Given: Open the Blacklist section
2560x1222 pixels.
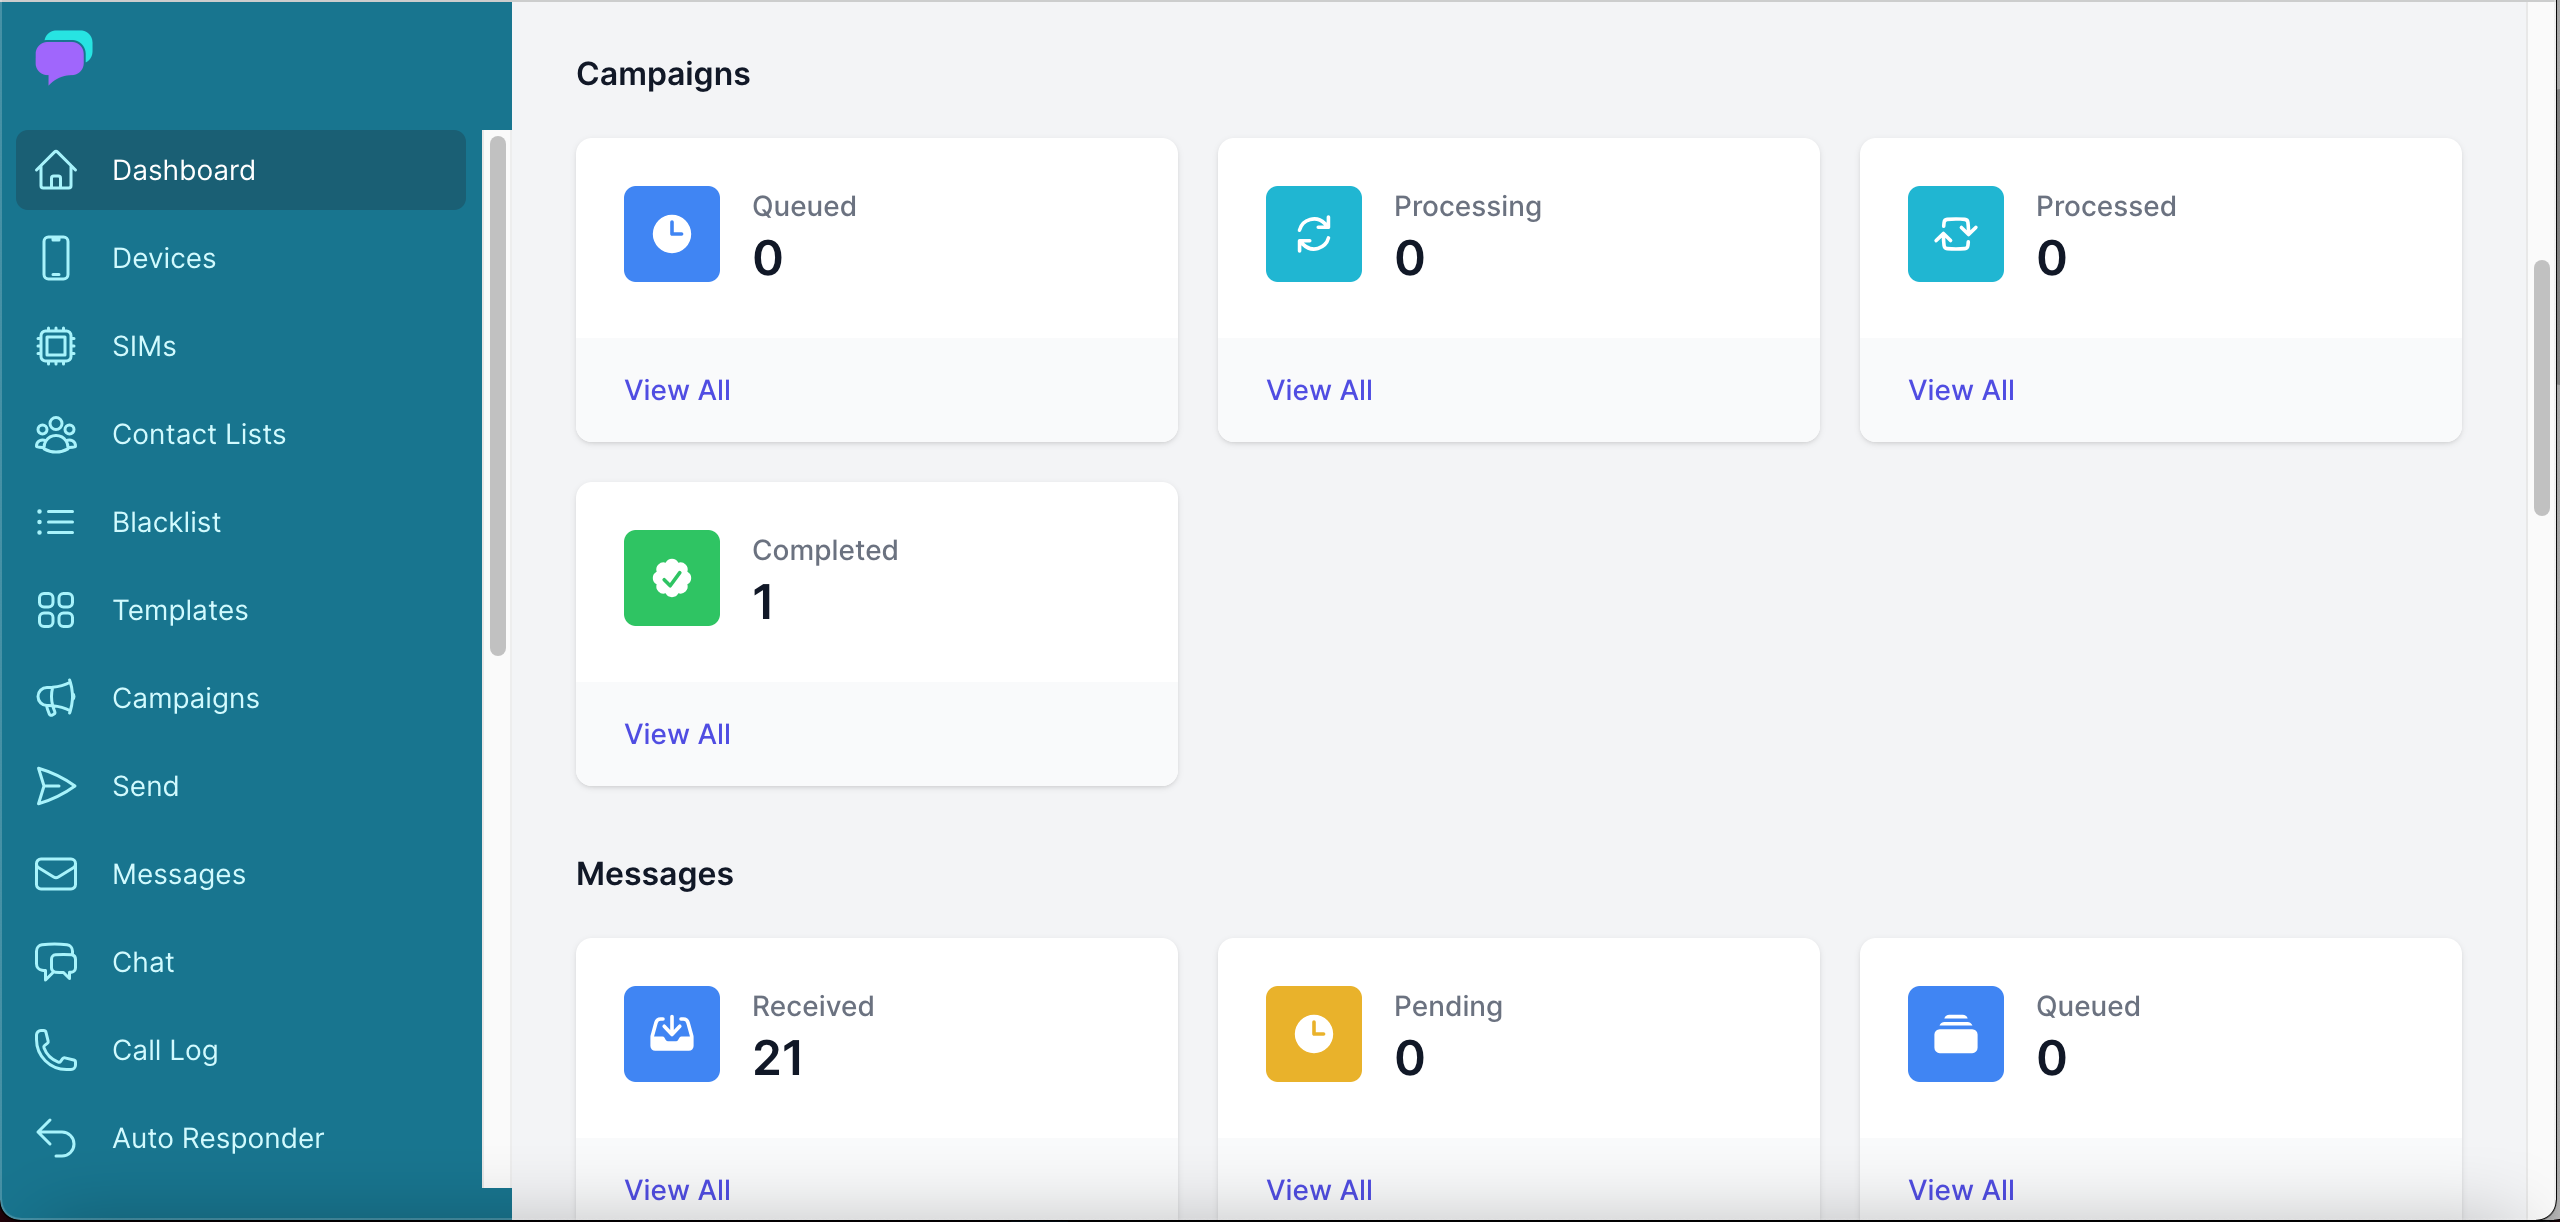Looking at the screenshot, I should [x=167, y=522].
